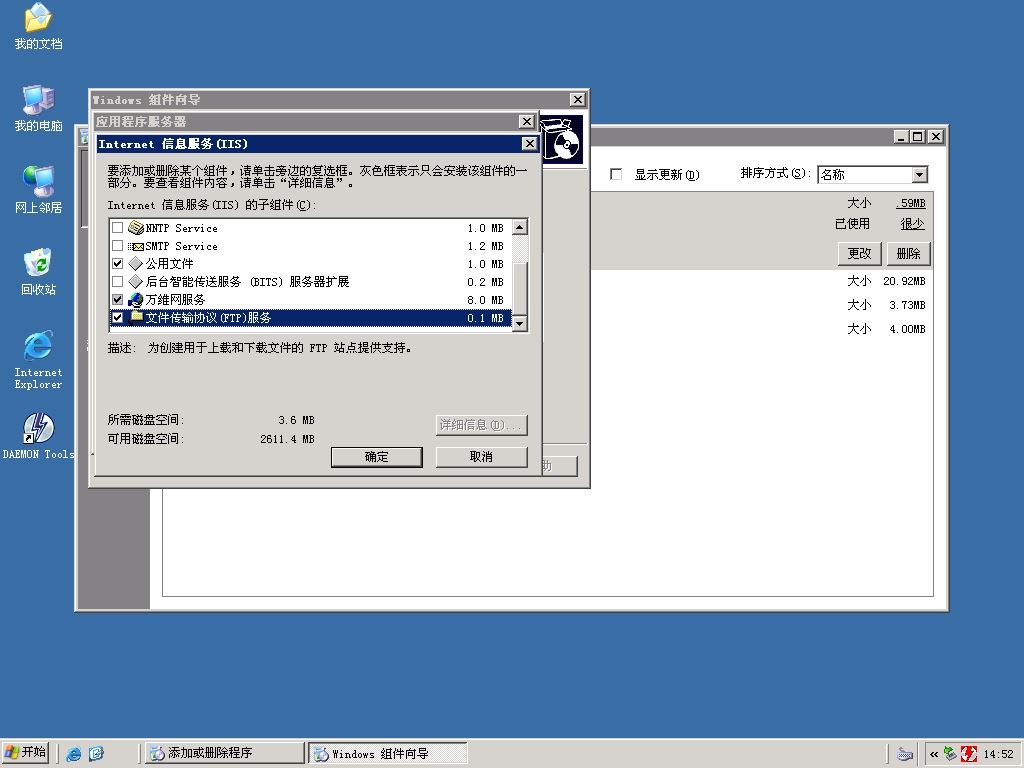Click the FTP 服务 folder icon

coord(136,317)
